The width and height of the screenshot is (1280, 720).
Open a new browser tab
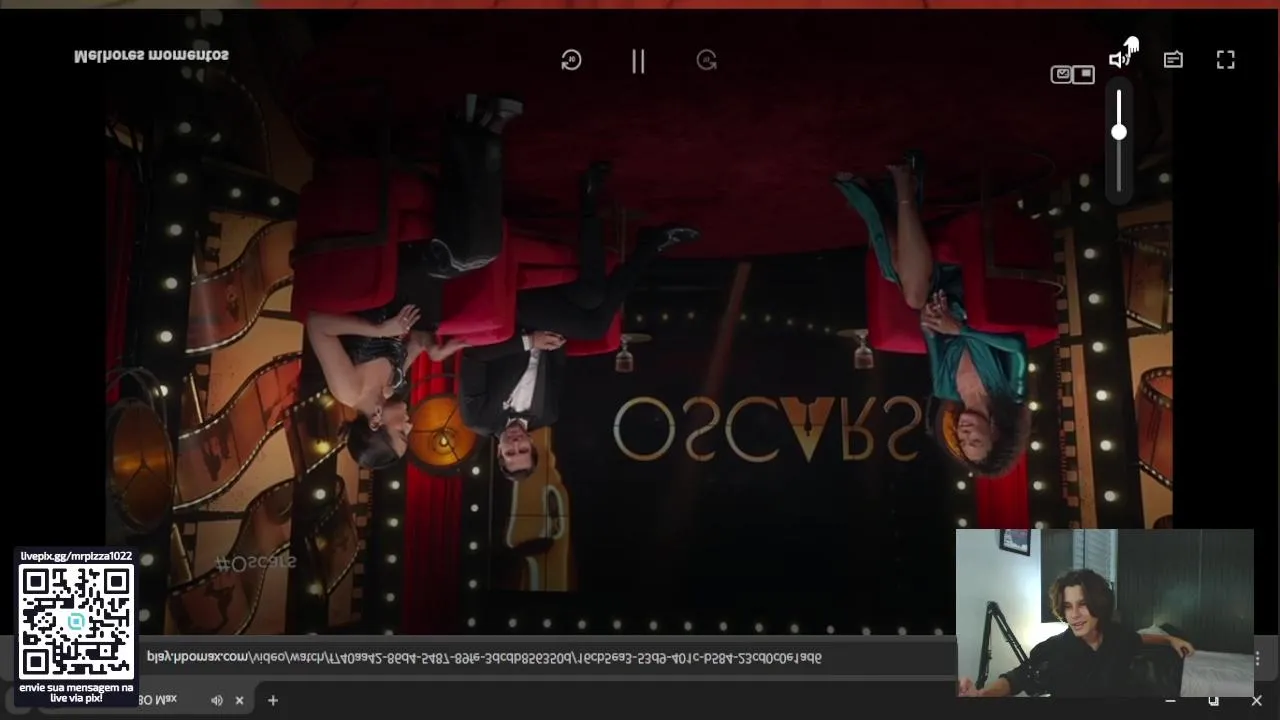tap(272, 700)
